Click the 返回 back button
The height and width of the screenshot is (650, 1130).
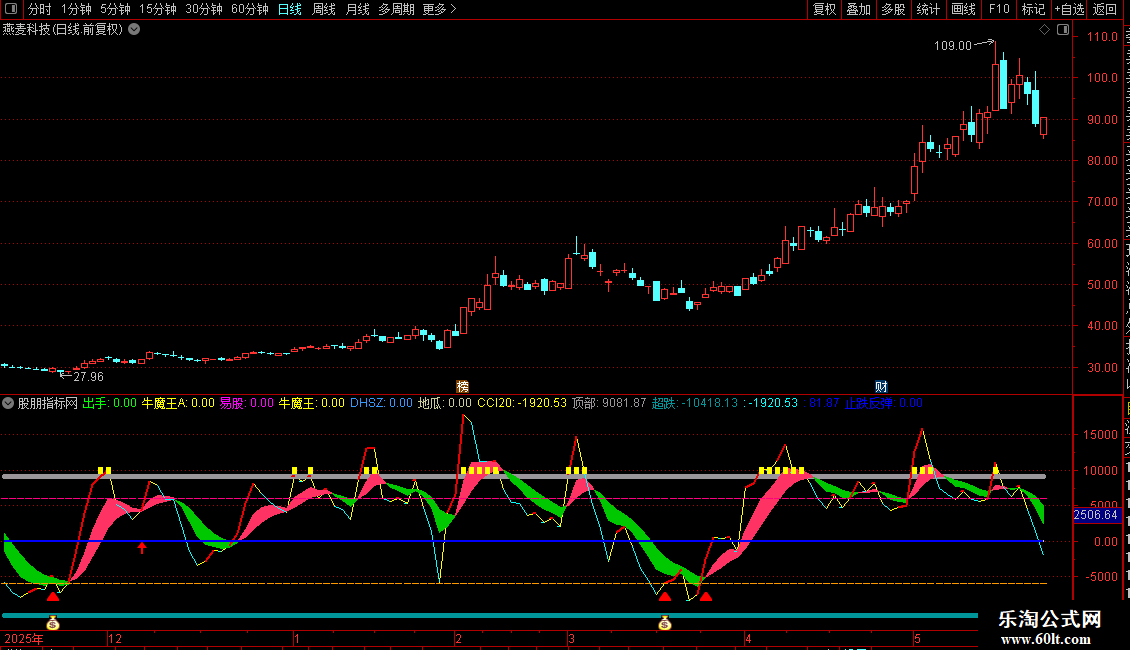click(1104, 9)
